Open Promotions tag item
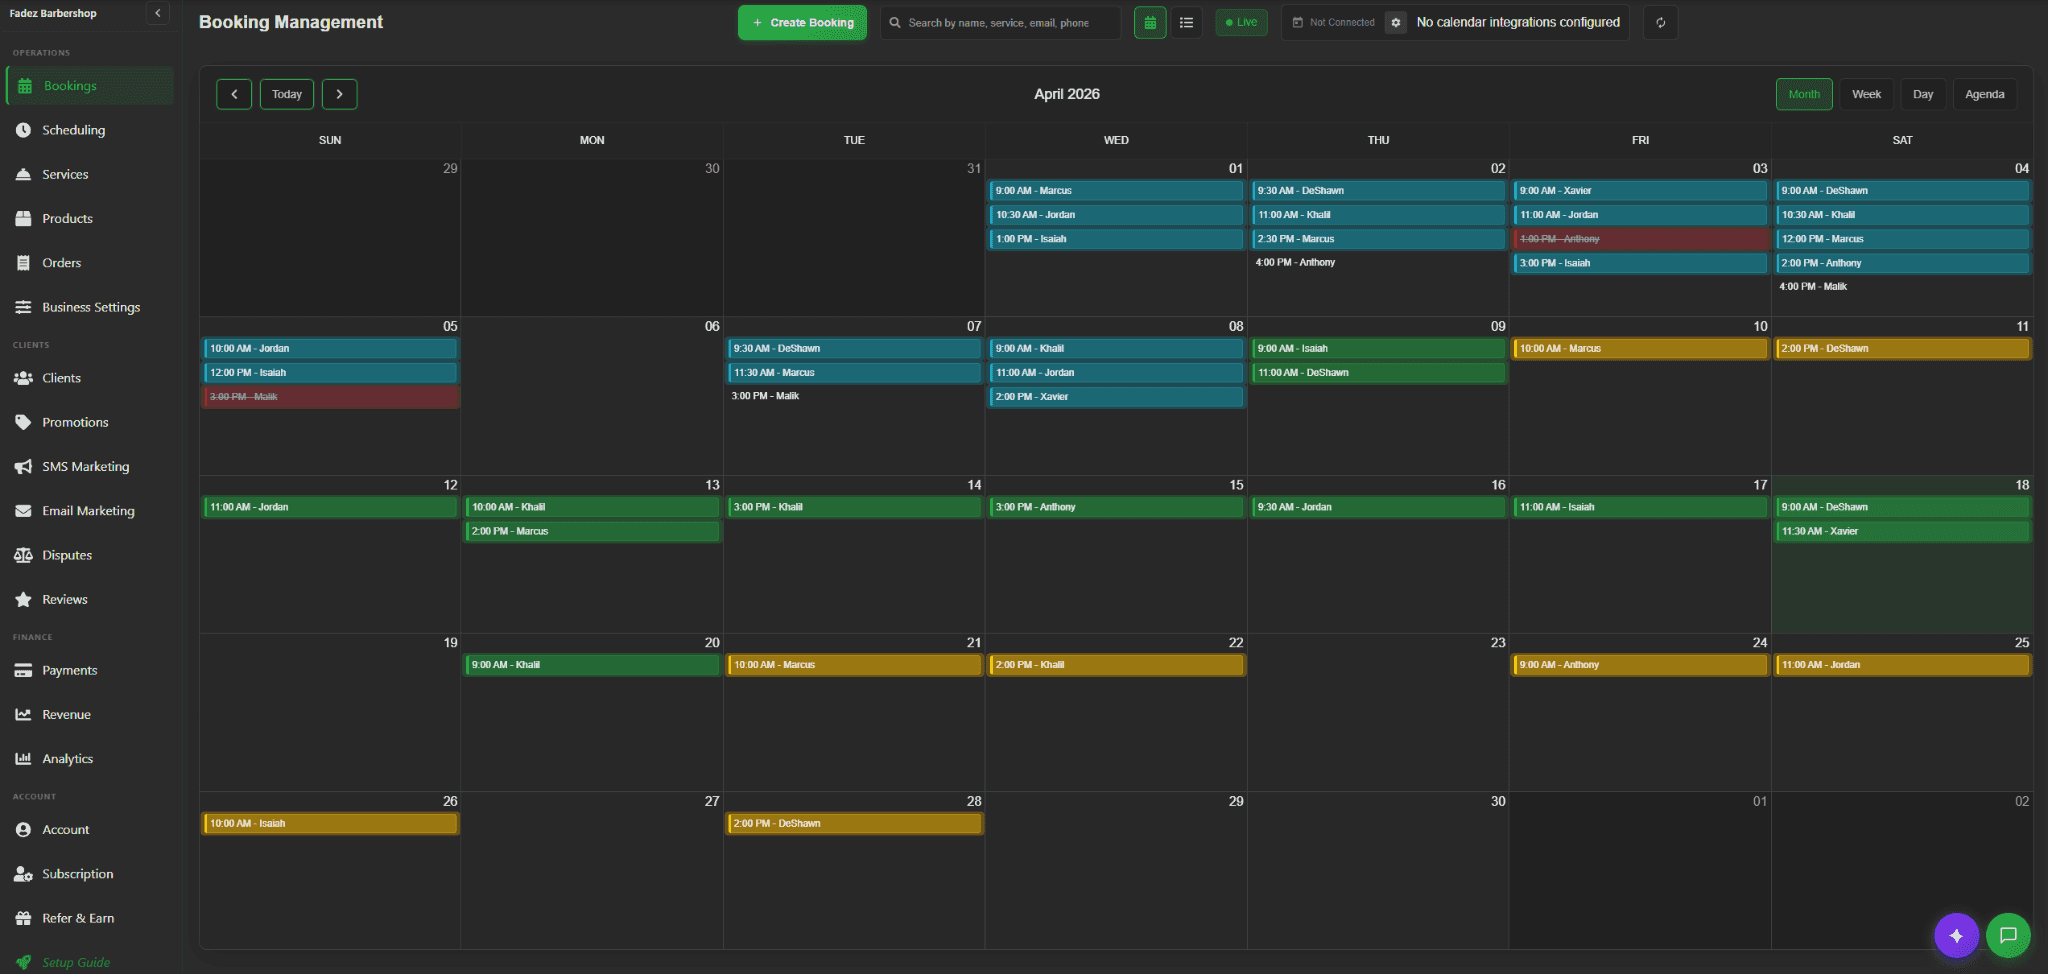2048x974 pixels. (x=90, y=422)
